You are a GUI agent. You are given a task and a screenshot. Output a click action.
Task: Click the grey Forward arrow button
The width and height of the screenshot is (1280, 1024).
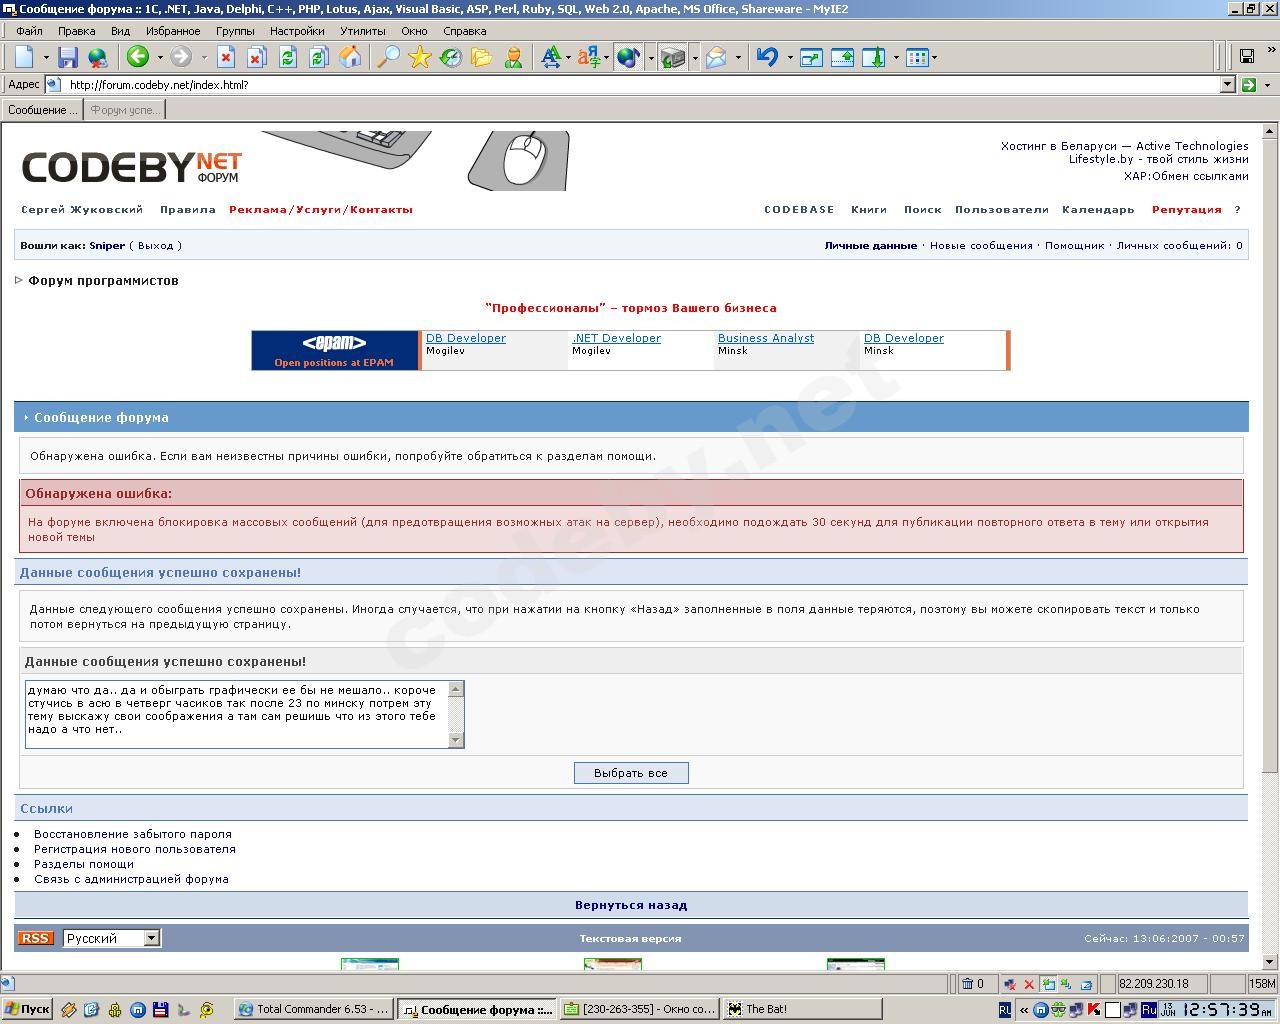pyautogui.click(x=181, y=57)
